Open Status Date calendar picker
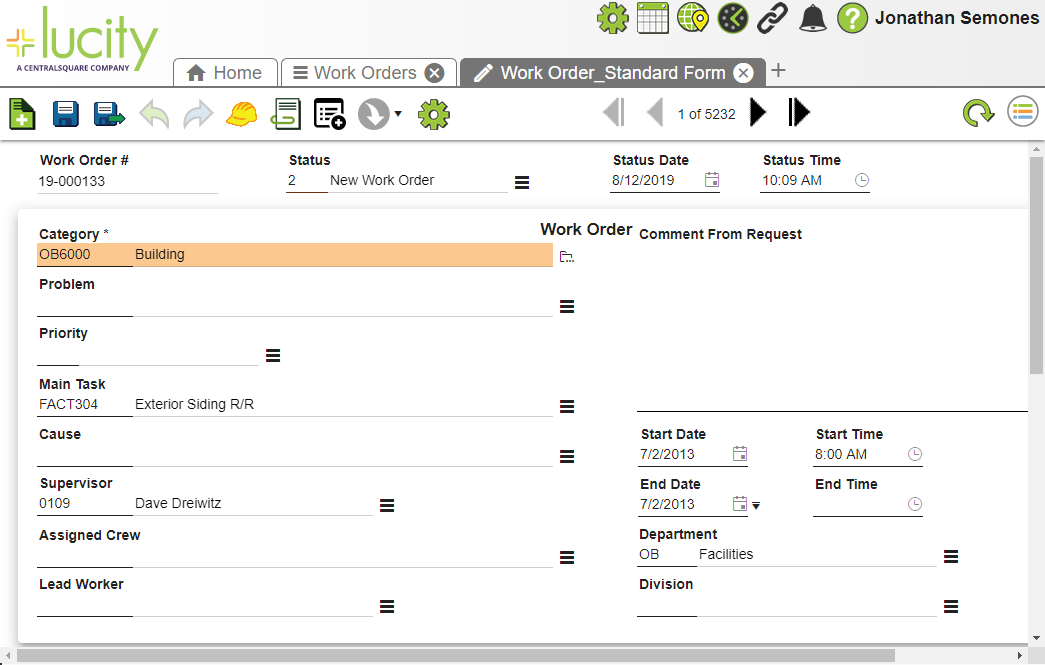The height and width of the screenshot is (665, 1045). tap(712, 180)
